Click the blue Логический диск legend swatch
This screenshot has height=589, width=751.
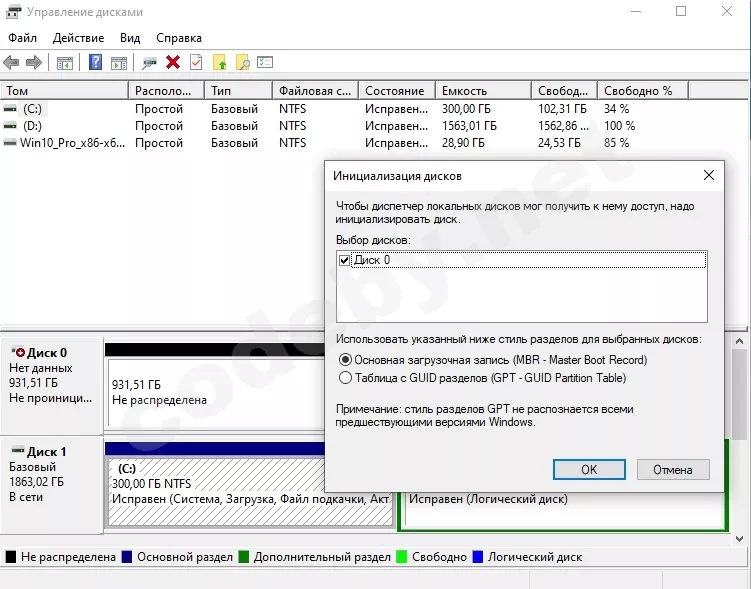[477, 557]
